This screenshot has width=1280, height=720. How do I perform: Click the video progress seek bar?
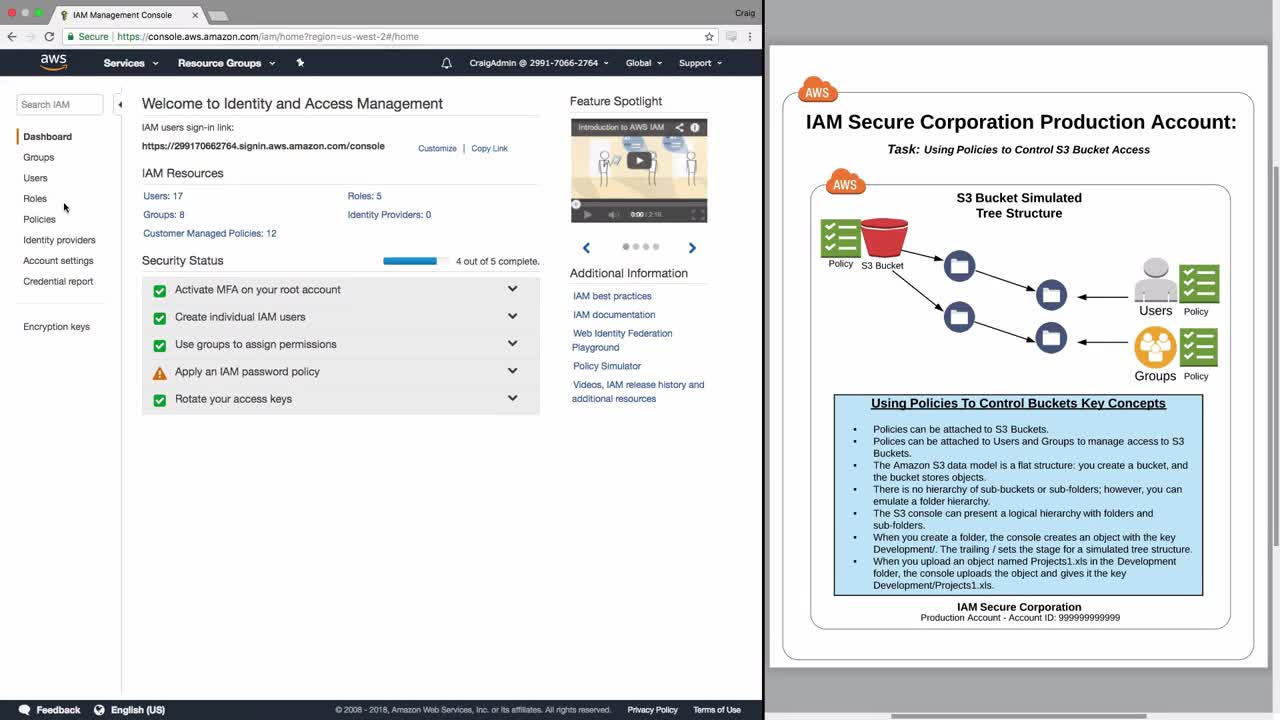[639, 204]
